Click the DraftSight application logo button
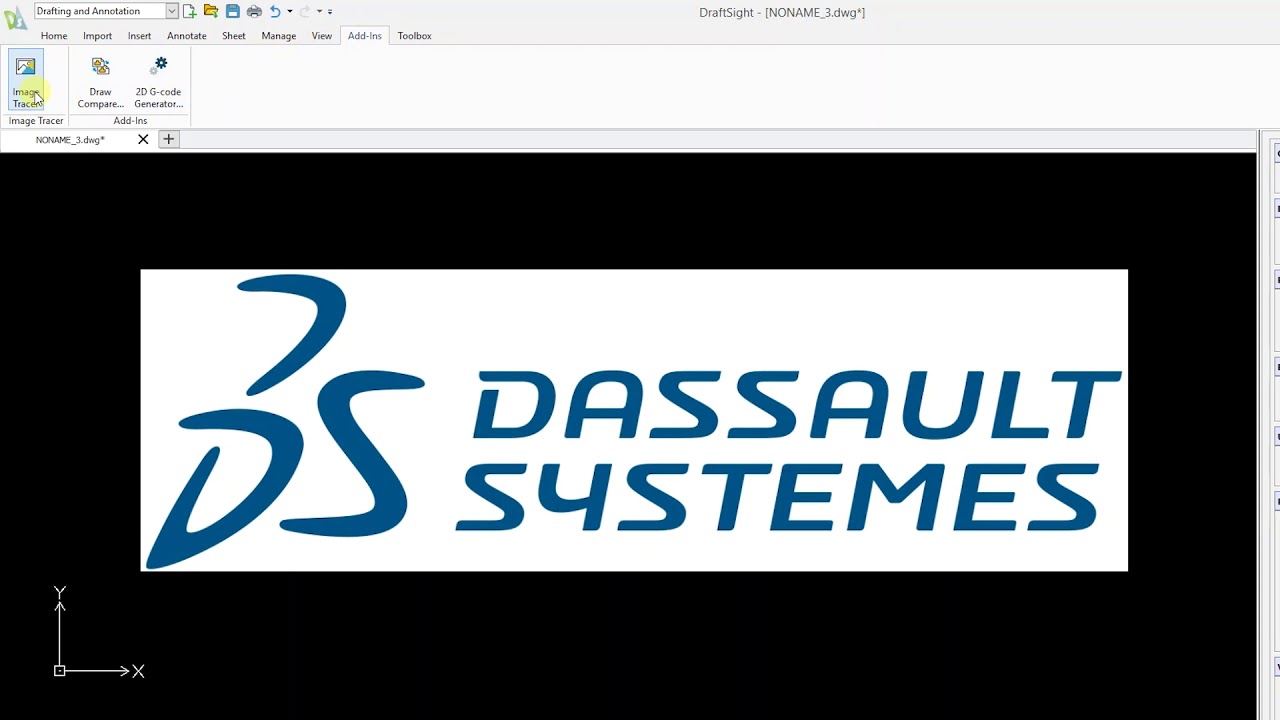This screenshot has height=720, width=1280. (15, 17)
